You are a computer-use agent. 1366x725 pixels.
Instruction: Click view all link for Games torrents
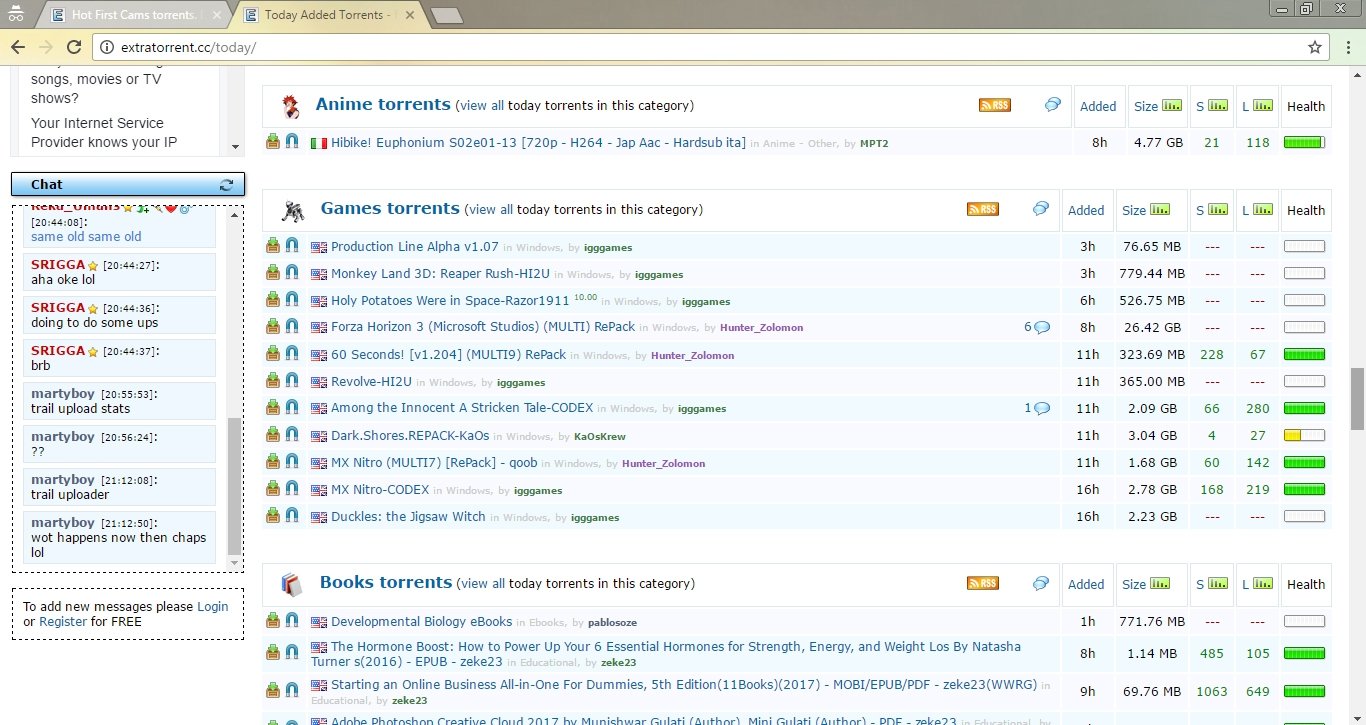coord(490,210)
